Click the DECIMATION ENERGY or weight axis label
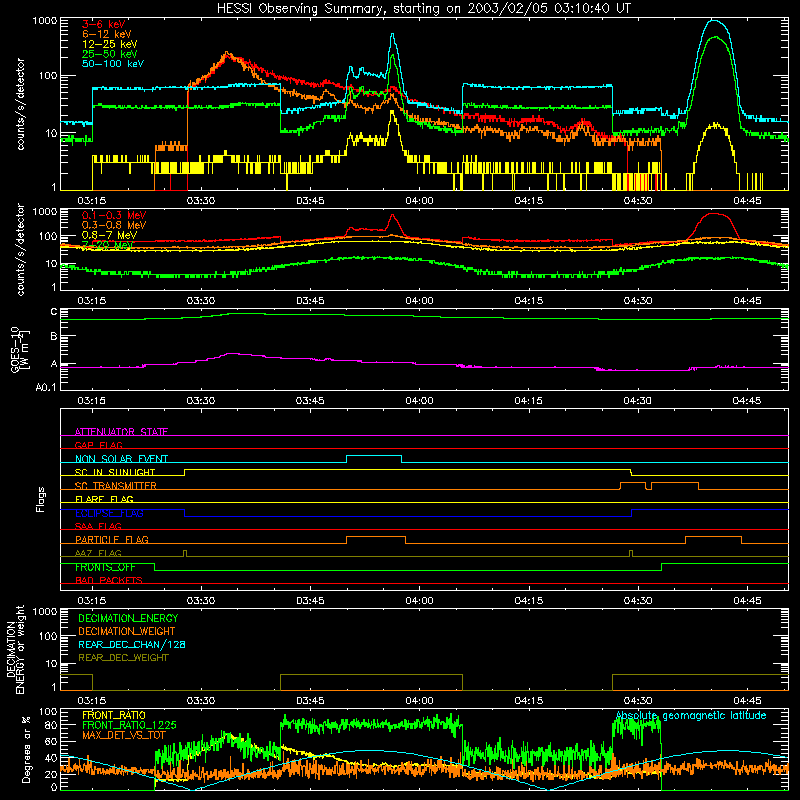The height and width of the screenshot is (800, 800). tap(15, 649)
